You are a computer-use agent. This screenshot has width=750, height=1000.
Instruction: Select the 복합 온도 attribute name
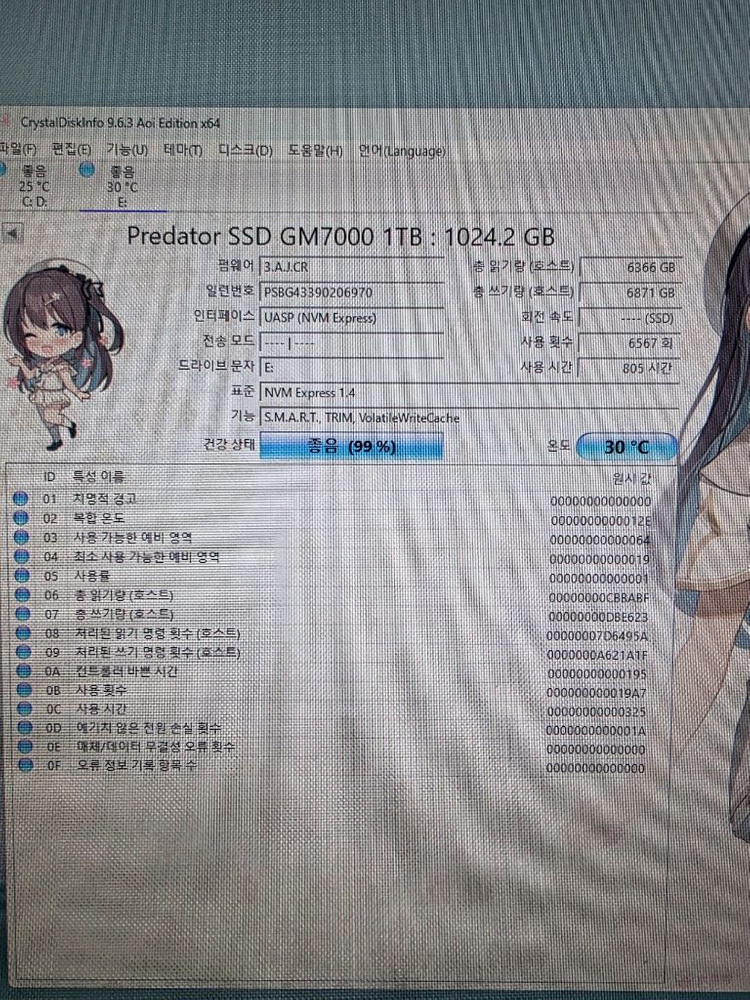[x=99, y=518]
